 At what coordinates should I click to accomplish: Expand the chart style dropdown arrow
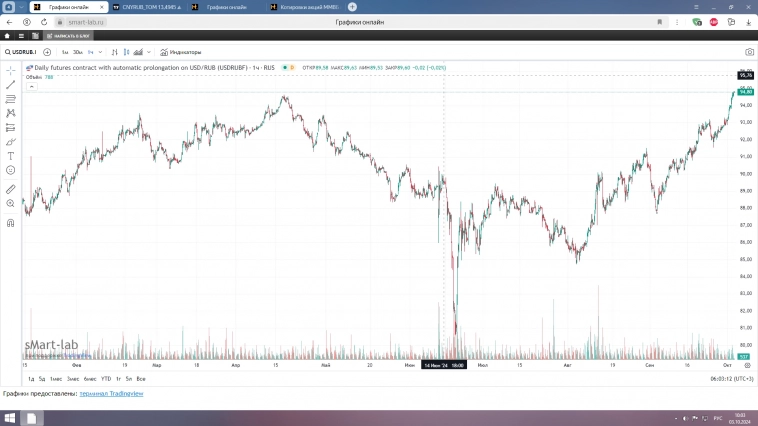click(149, 52)
